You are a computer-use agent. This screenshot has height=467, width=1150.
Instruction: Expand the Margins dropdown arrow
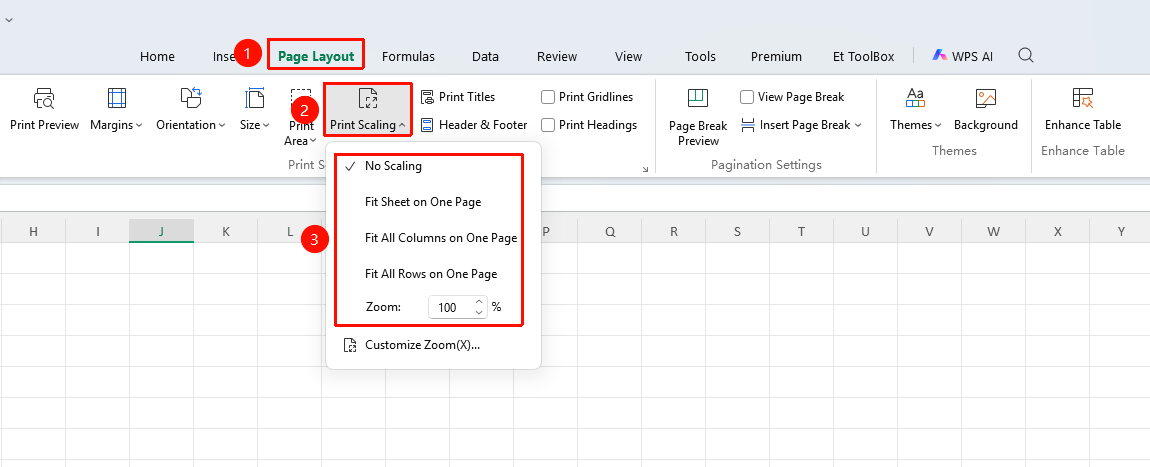point(139,125)
